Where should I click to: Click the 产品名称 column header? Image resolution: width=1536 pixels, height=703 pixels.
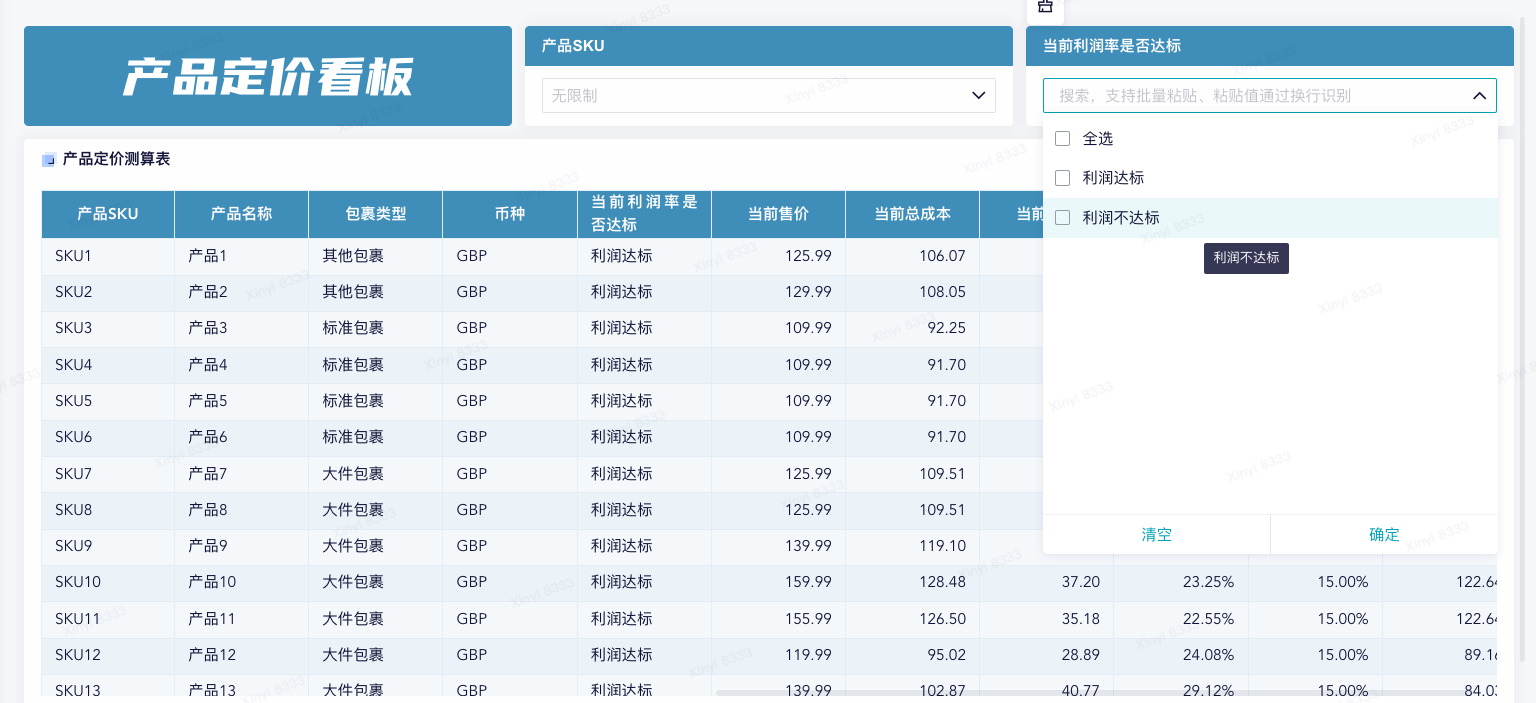coord(241,214)
